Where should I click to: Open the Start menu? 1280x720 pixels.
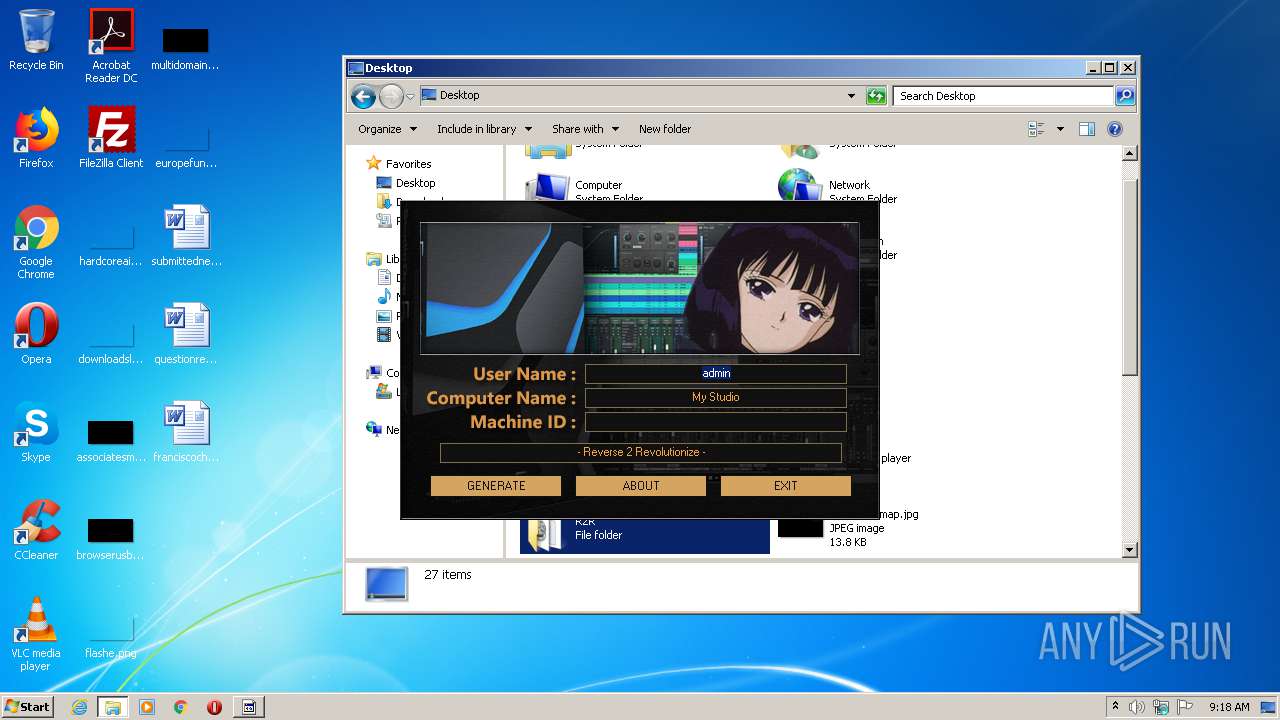click(27, 706)
